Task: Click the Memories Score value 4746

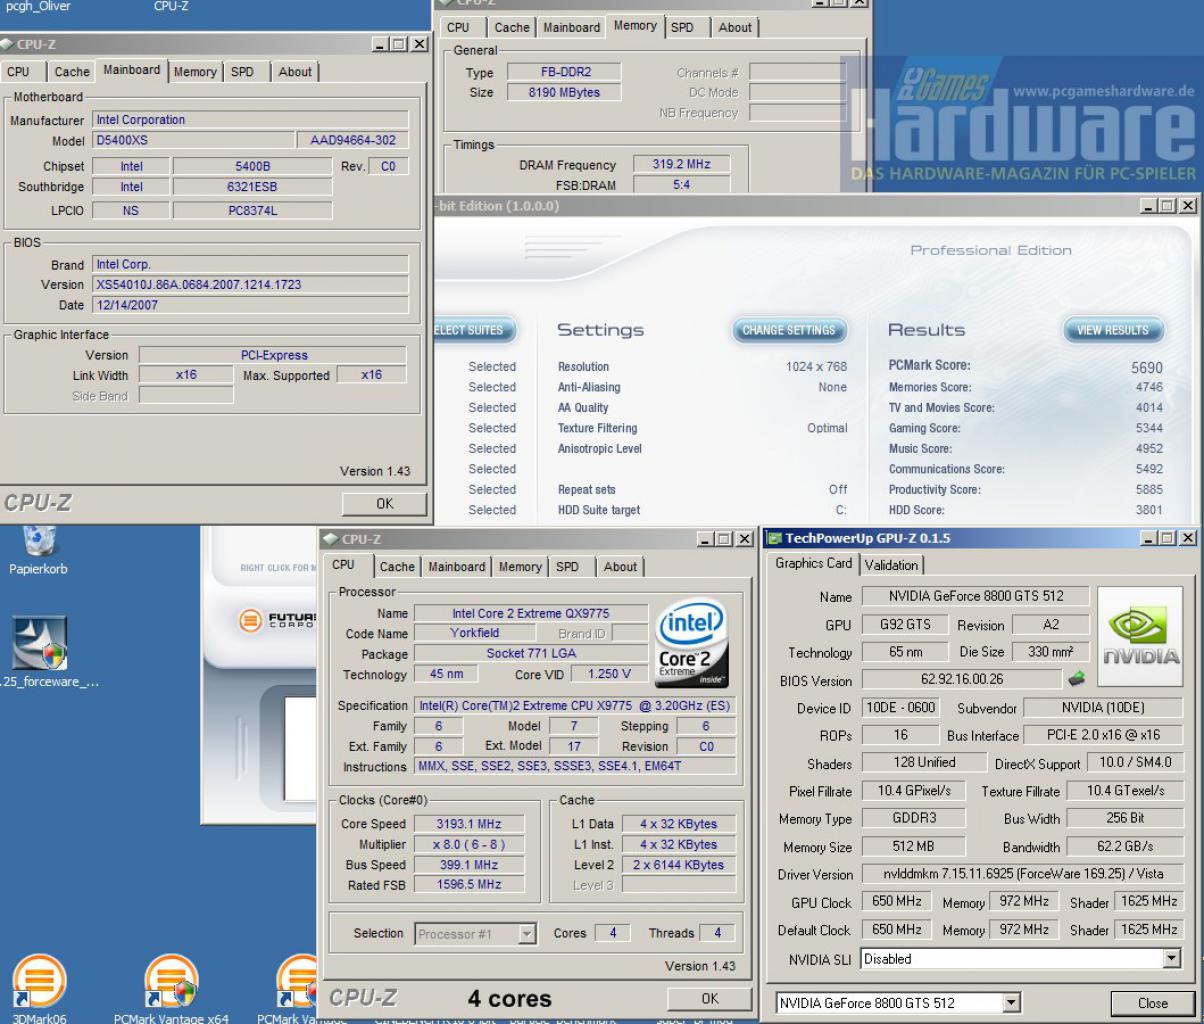Action: [1149, 387]
